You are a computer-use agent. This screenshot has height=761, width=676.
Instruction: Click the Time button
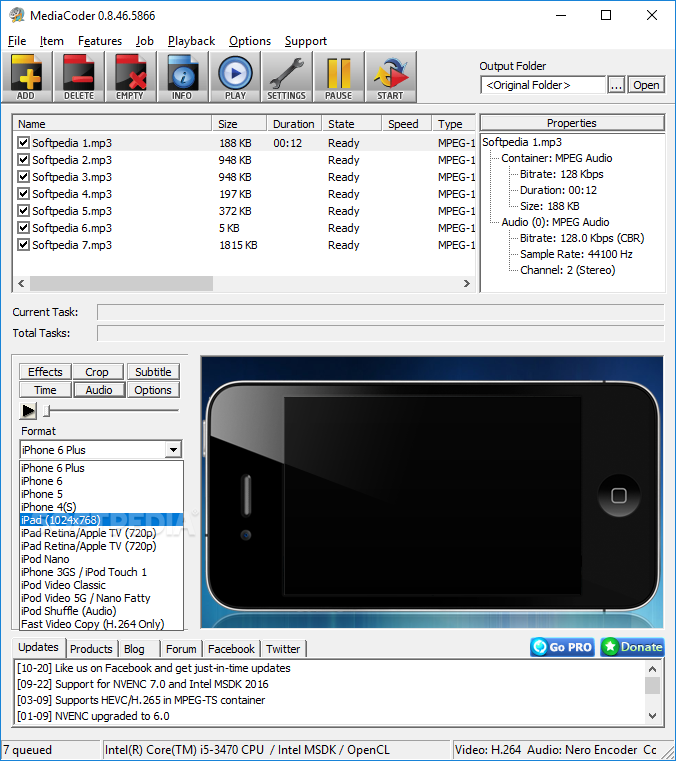coord(45,390)
